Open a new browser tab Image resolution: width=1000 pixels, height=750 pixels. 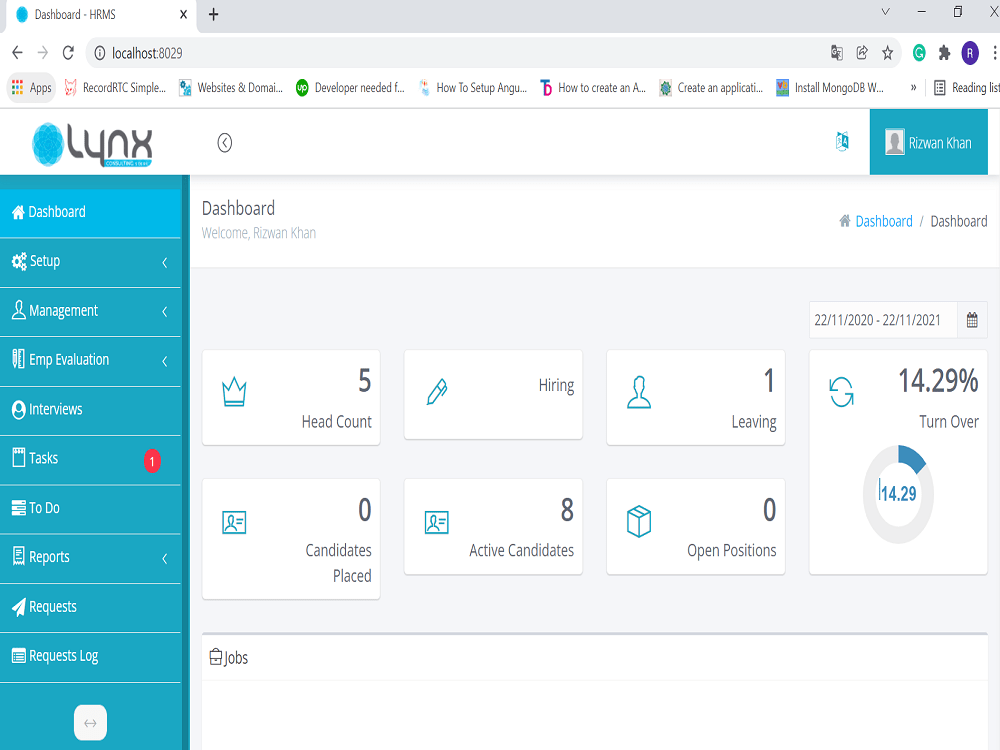[214, 15]
